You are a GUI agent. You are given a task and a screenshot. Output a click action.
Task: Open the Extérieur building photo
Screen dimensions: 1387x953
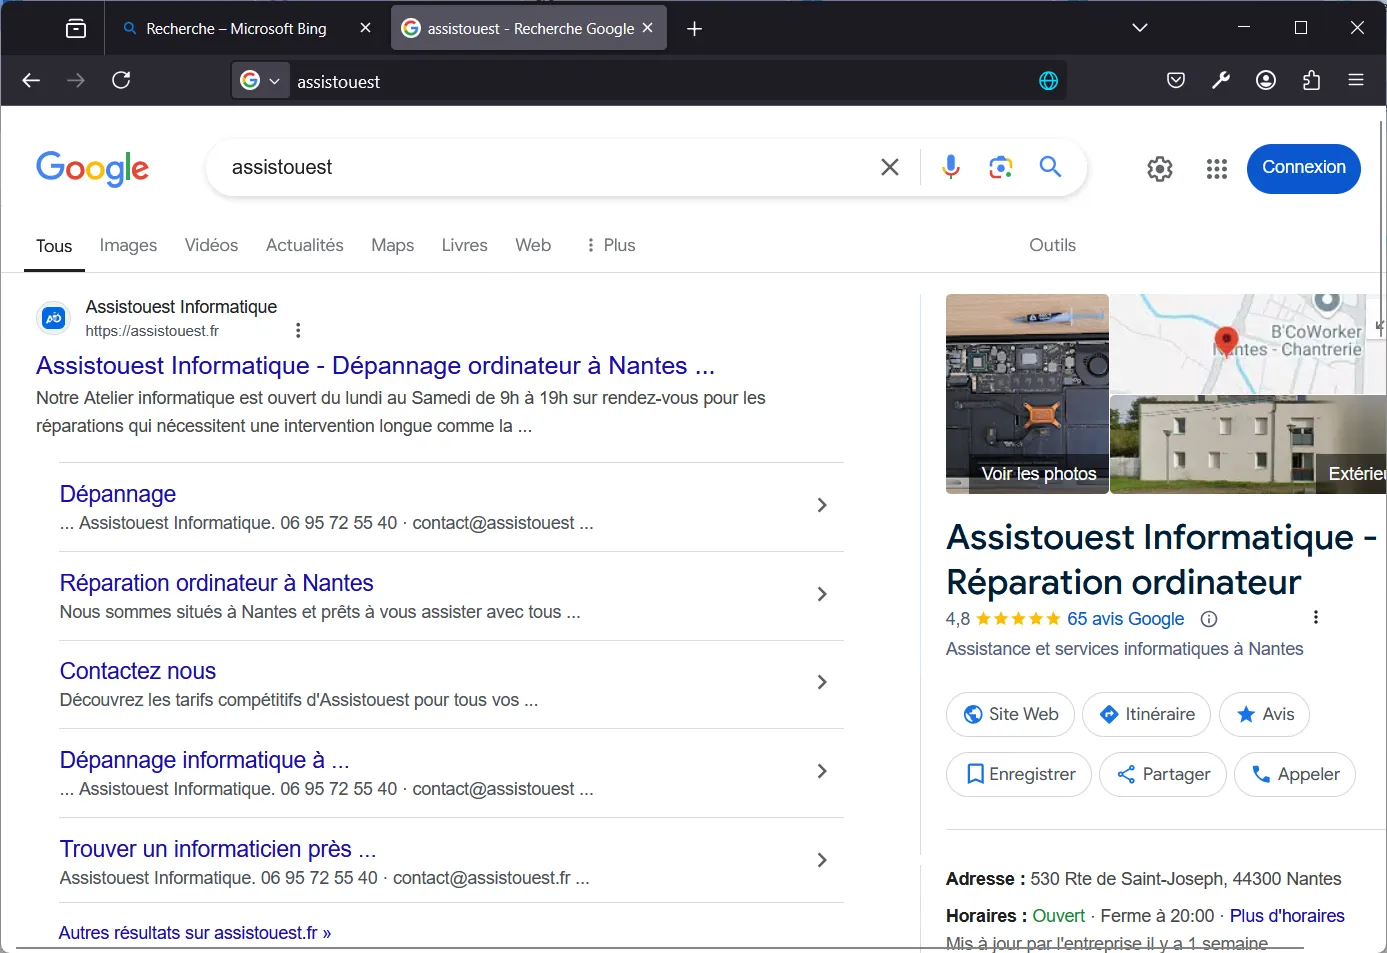click(x=1248, y=445)
